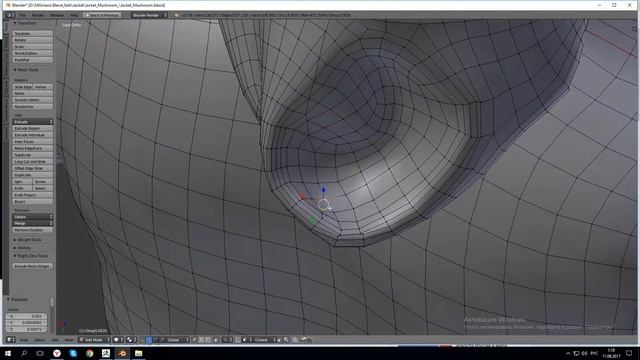Click Make Edge/Face button
640x360 pixels.
33,148
